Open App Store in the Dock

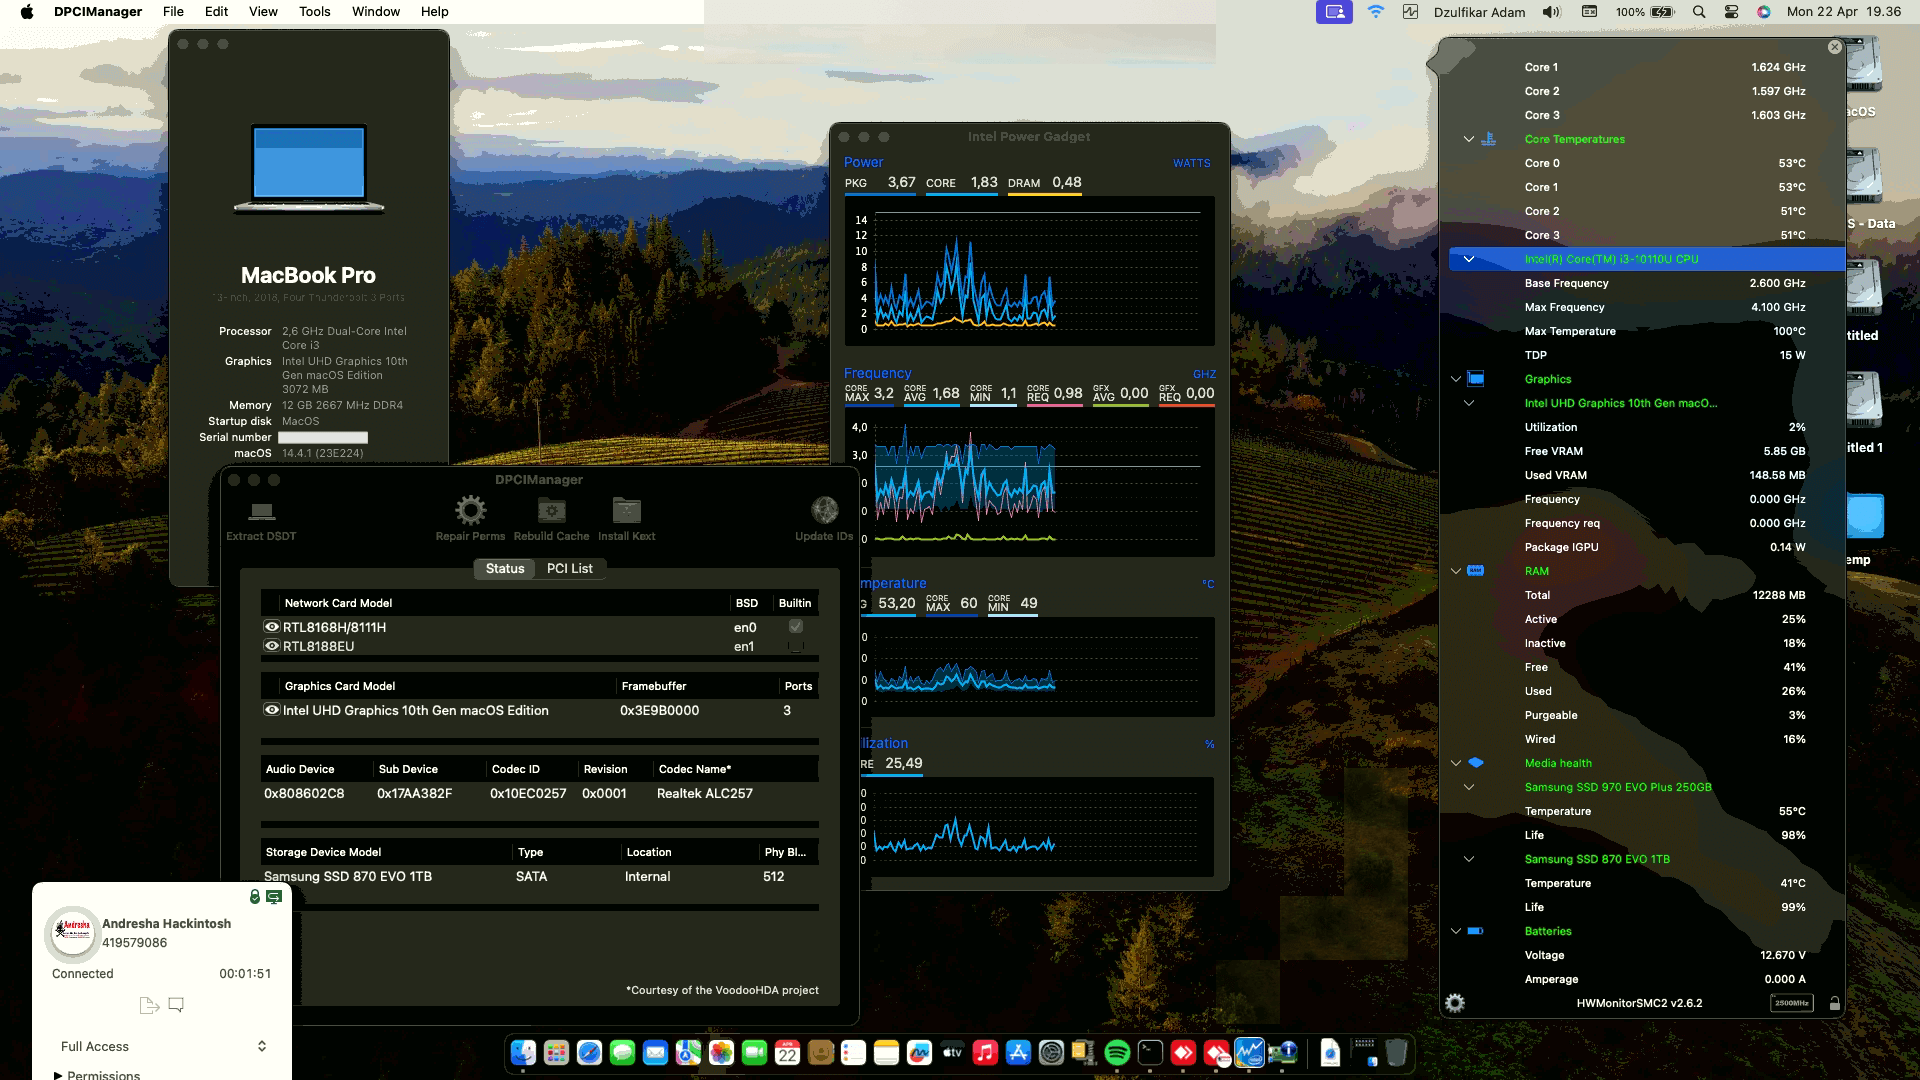[1018, 1052]
